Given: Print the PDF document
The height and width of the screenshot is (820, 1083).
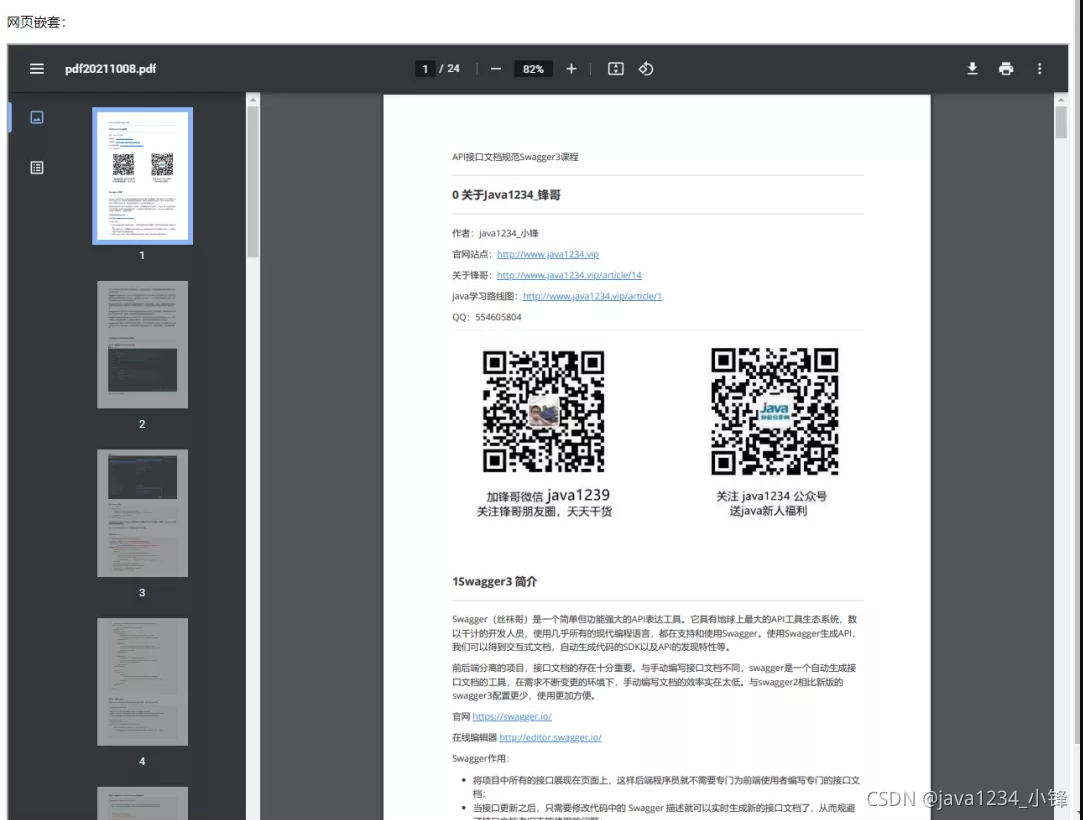Looking at the screenshot, I should pos(1006,68).
